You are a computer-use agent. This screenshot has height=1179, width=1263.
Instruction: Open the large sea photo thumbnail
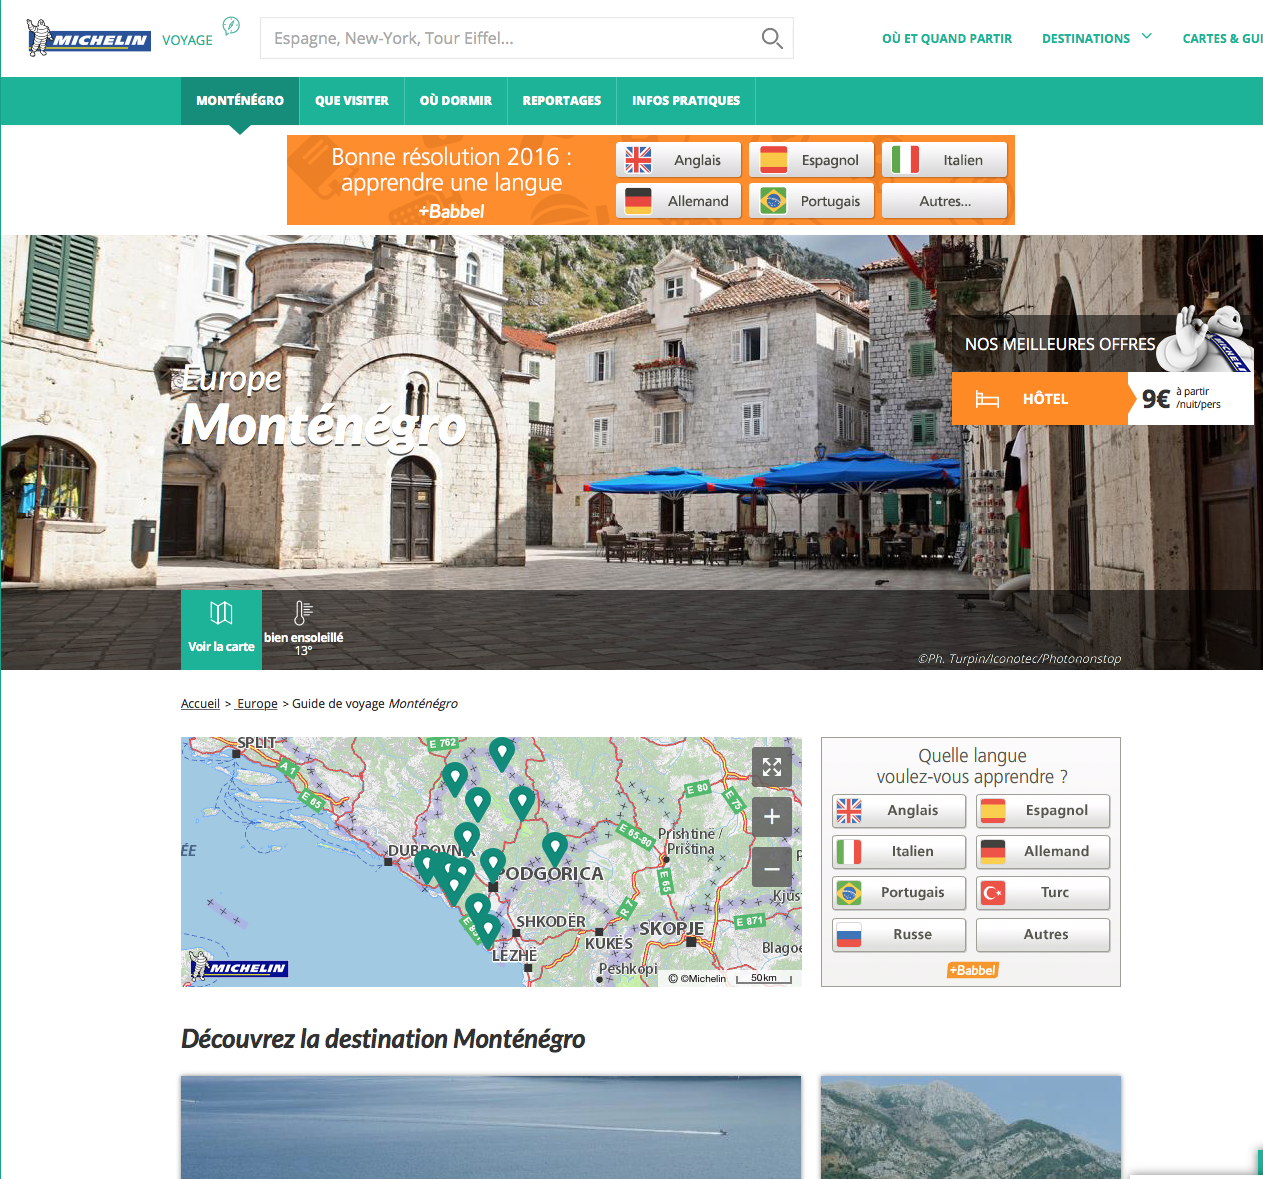click(x=491, y=1127)
